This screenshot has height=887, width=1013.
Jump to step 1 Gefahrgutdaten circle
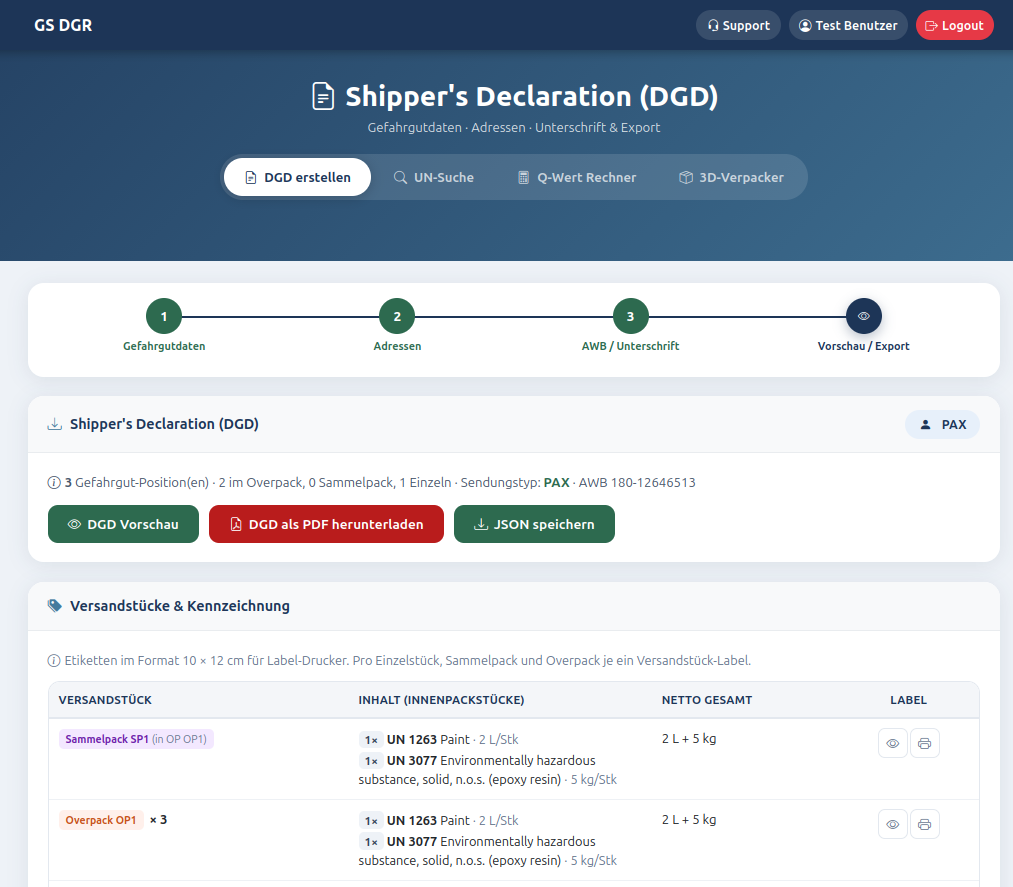click(x=164, y=316)
